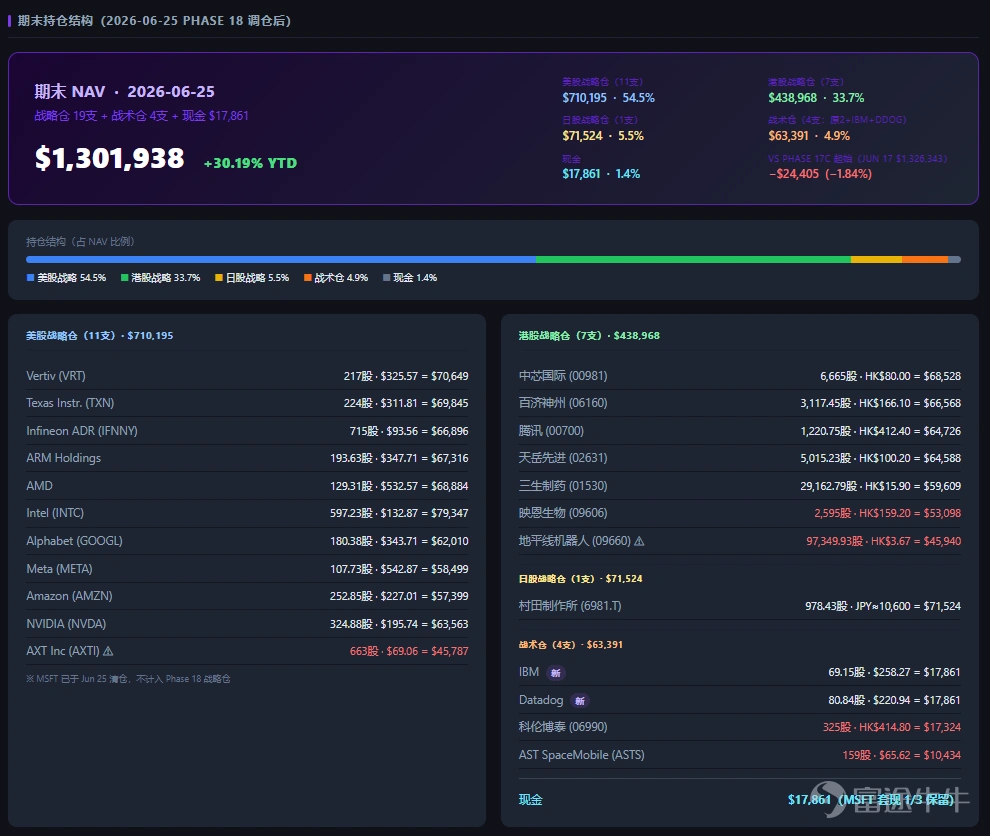Select the 村田制作所 (6981.T) row

coord(739,606)
